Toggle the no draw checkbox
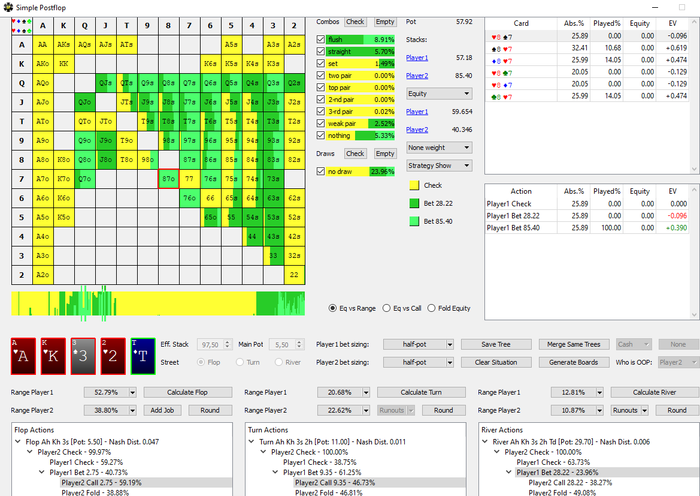Screen dimensions: 700x496 point(321,171)
